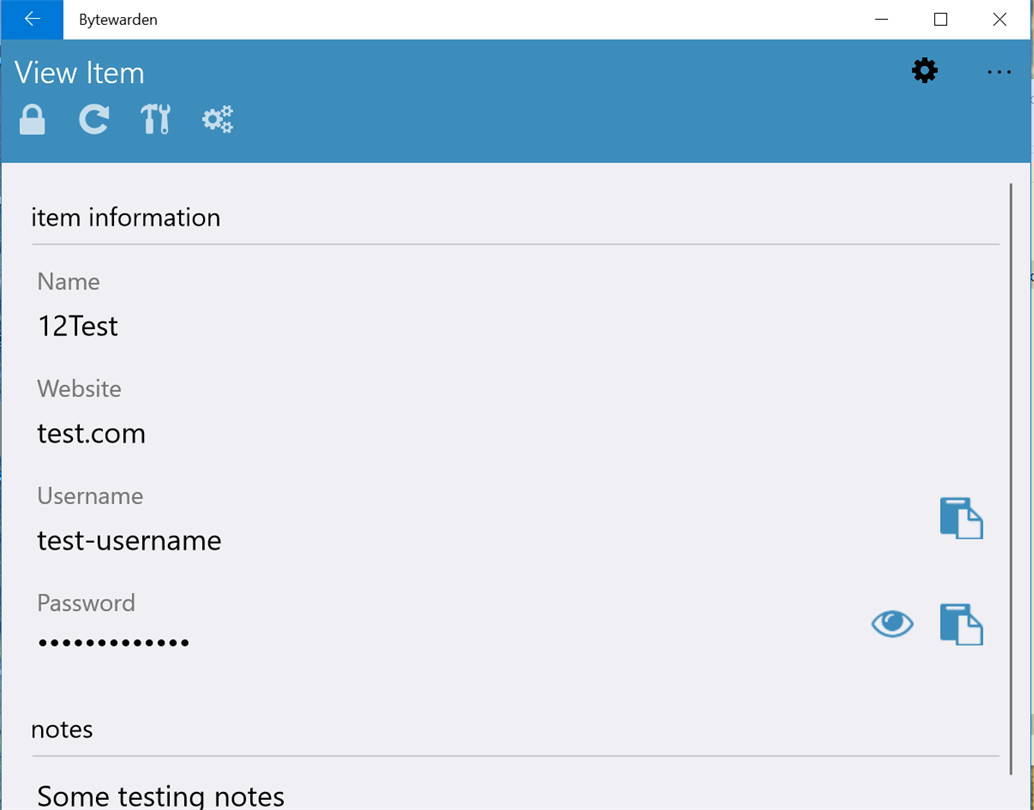Click the masked password dots
Image resolution: width=1034 pixels, height=810 pixels.
point(113,642)
